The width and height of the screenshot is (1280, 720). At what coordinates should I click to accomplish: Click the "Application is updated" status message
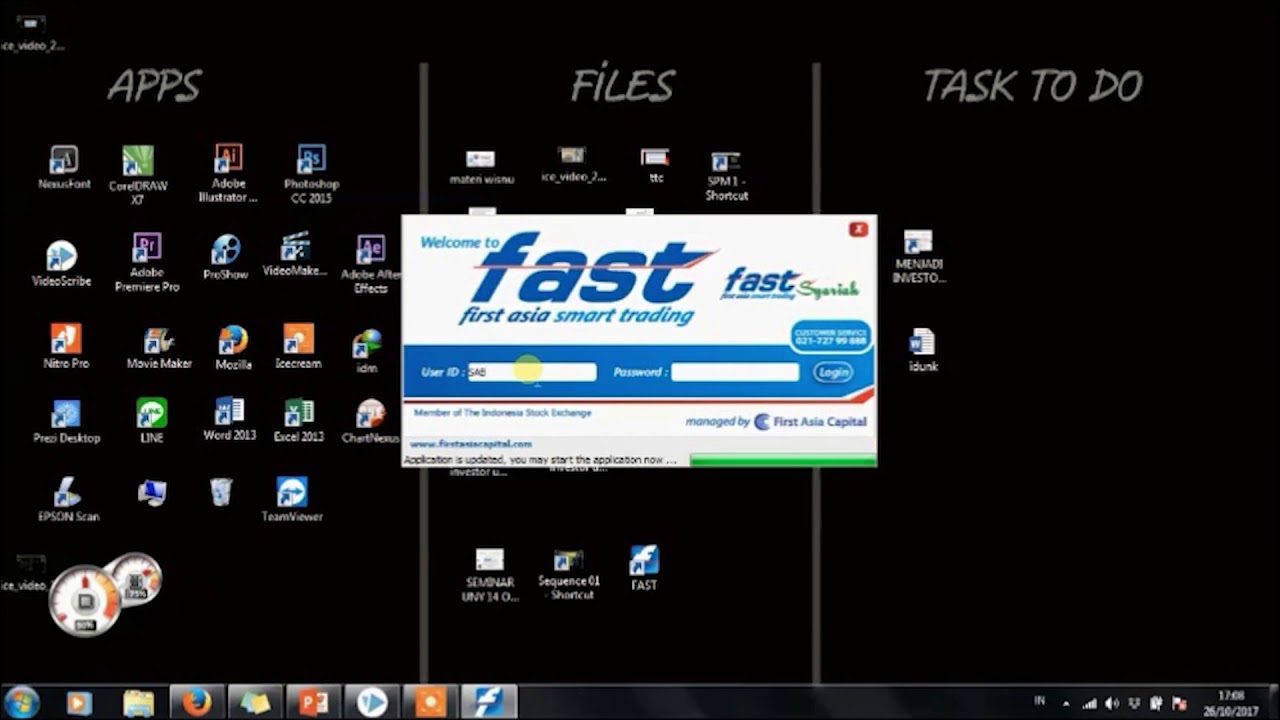pyautogui.click(x=540, y=460)
